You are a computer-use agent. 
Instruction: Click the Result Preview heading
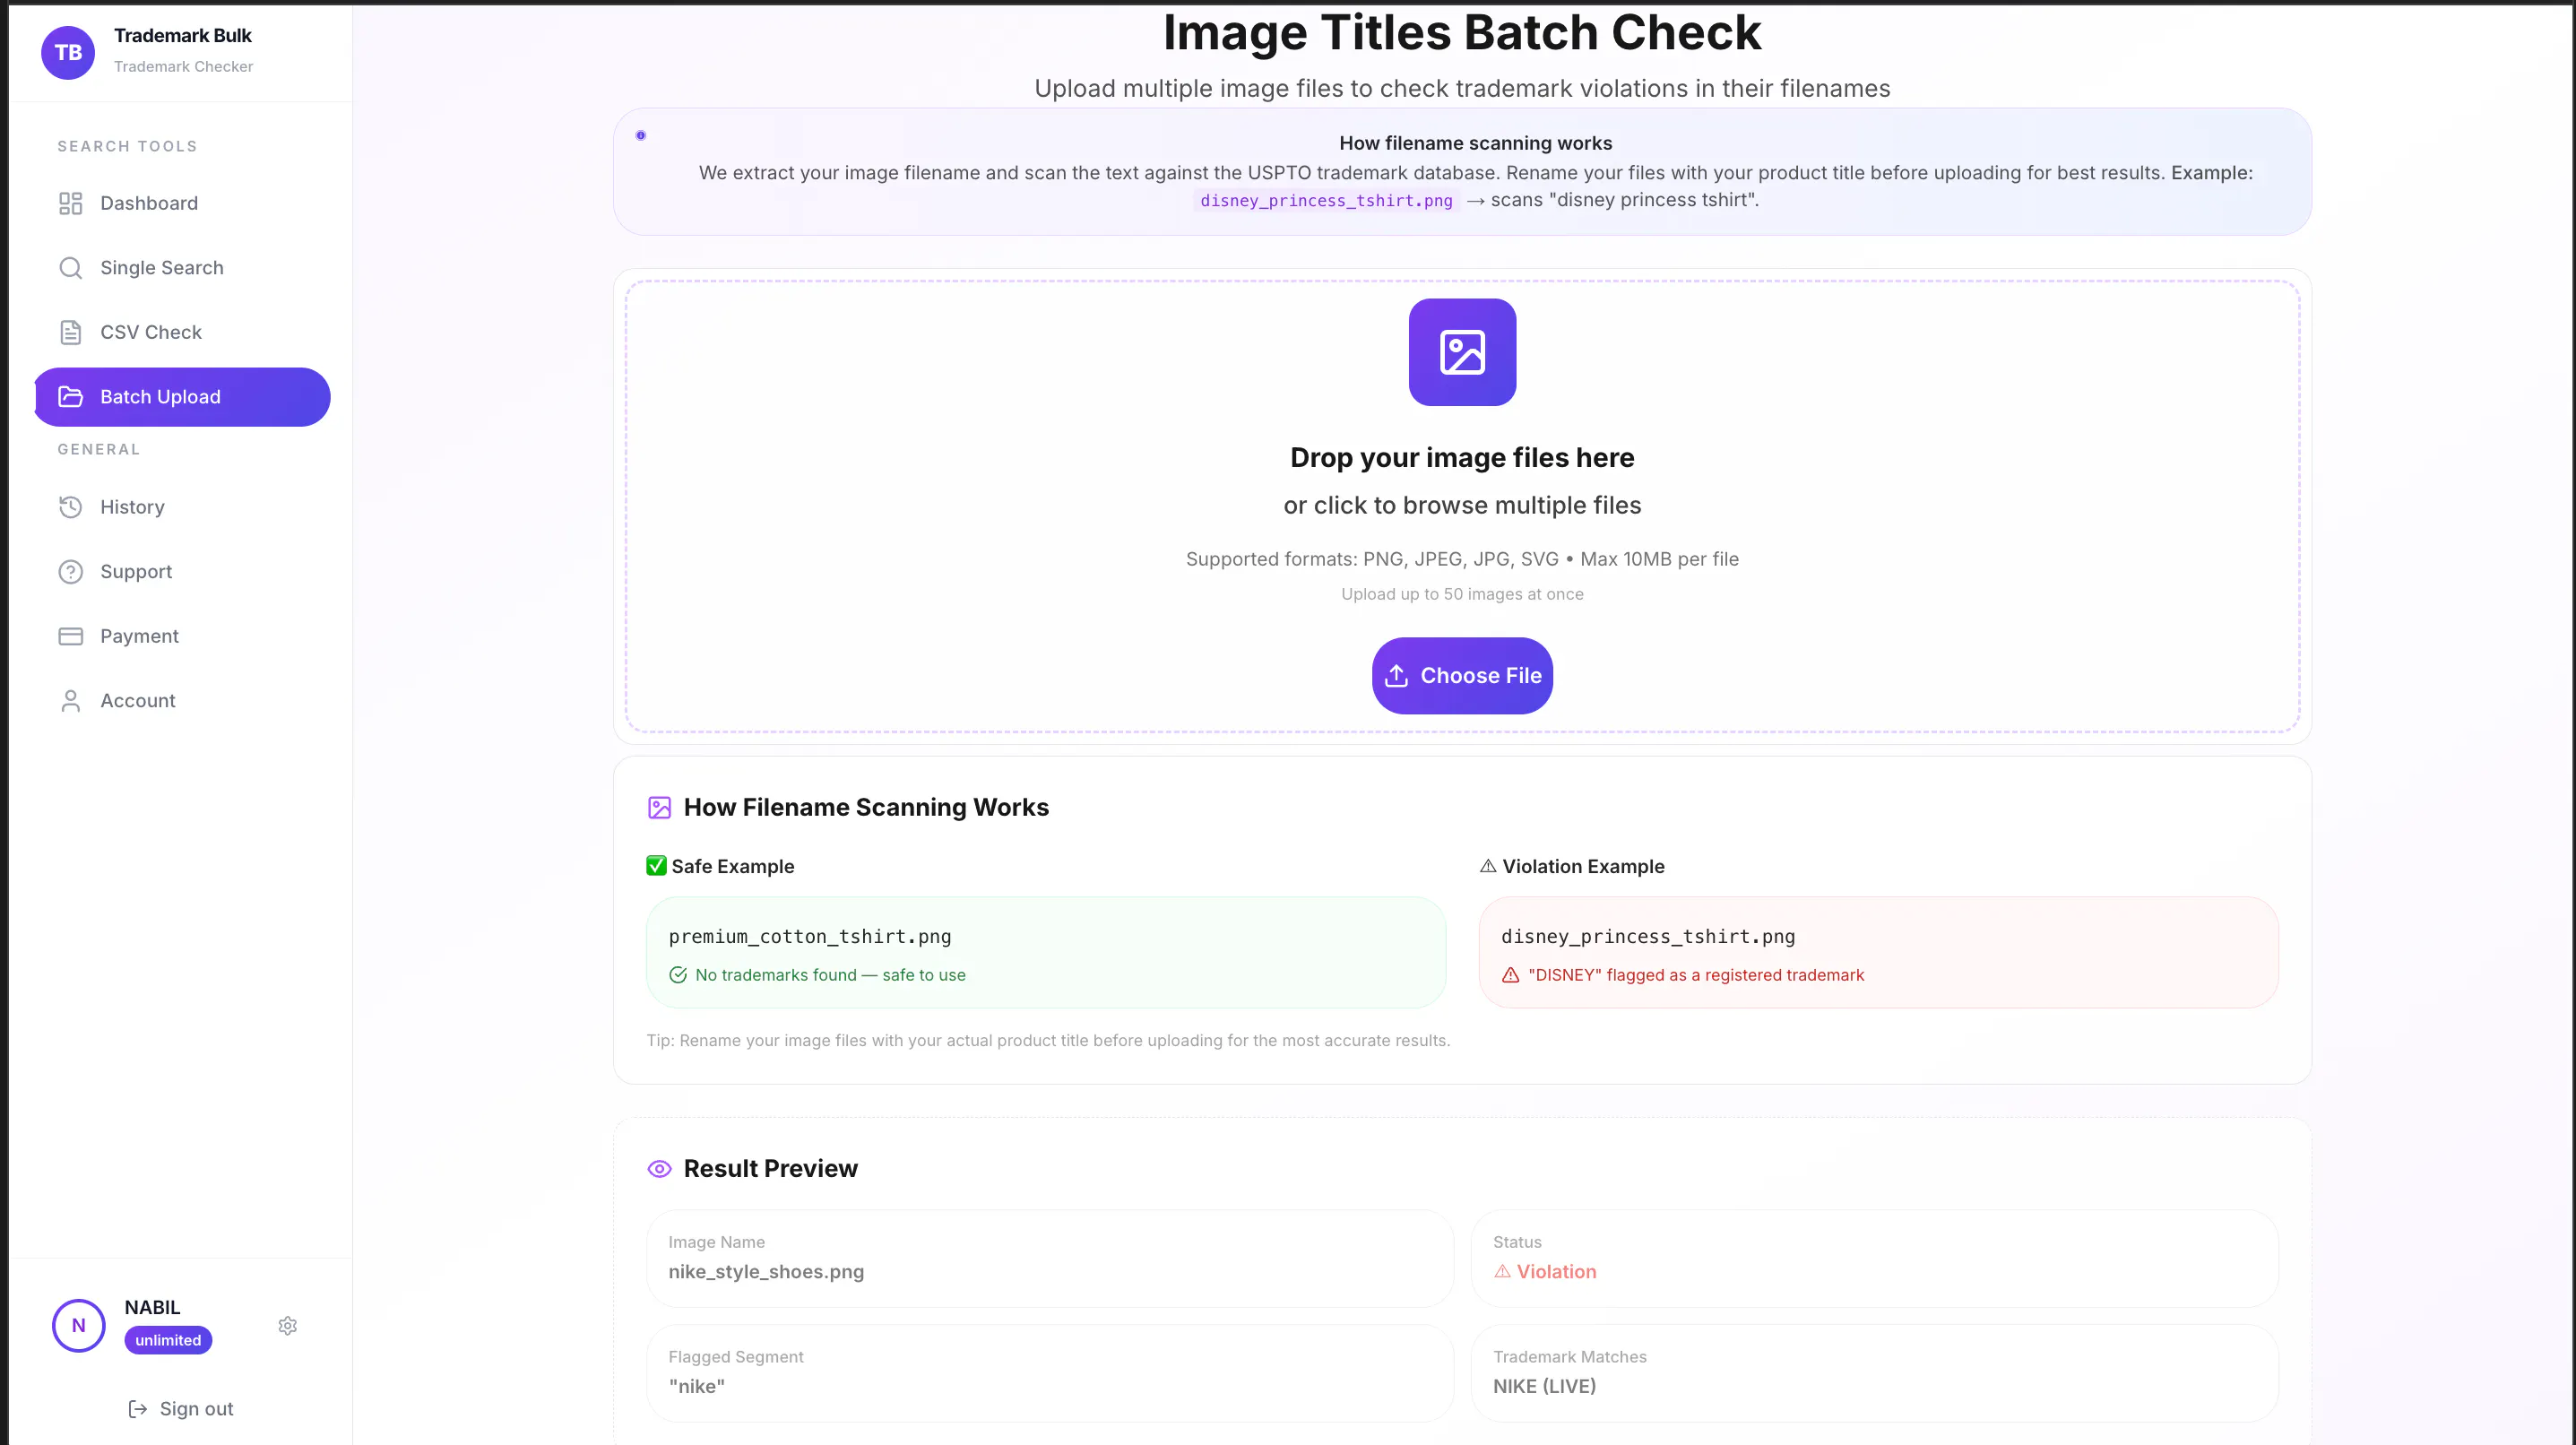pyautogui.click(x=770, y=1169)
